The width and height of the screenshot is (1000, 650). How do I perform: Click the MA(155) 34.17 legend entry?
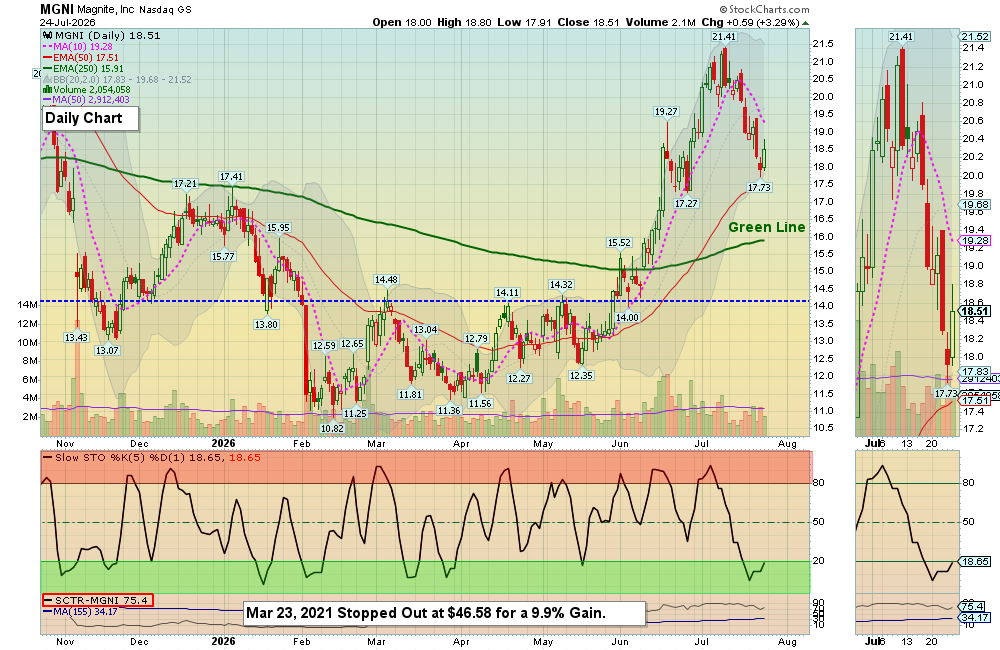click(x=80, y=611)
